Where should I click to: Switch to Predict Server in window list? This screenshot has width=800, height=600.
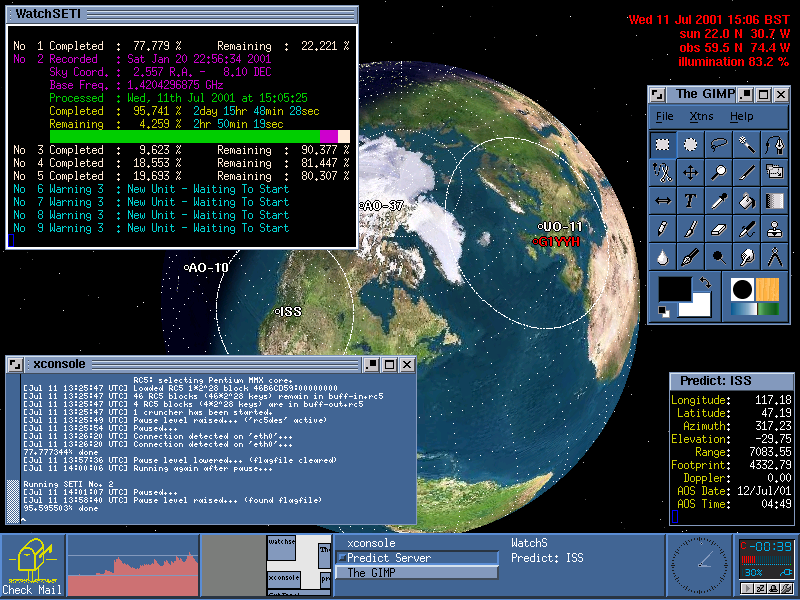[417, 558]
